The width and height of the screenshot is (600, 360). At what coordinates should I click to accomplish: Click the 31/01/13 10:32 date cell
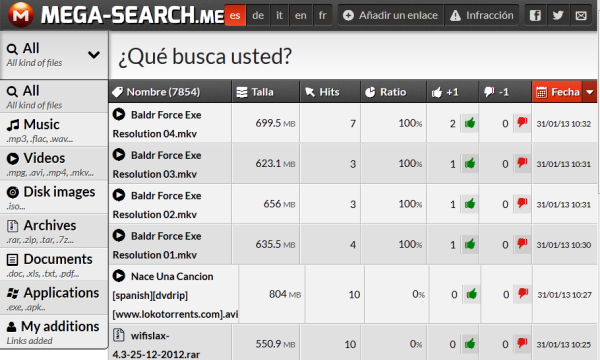564,124
